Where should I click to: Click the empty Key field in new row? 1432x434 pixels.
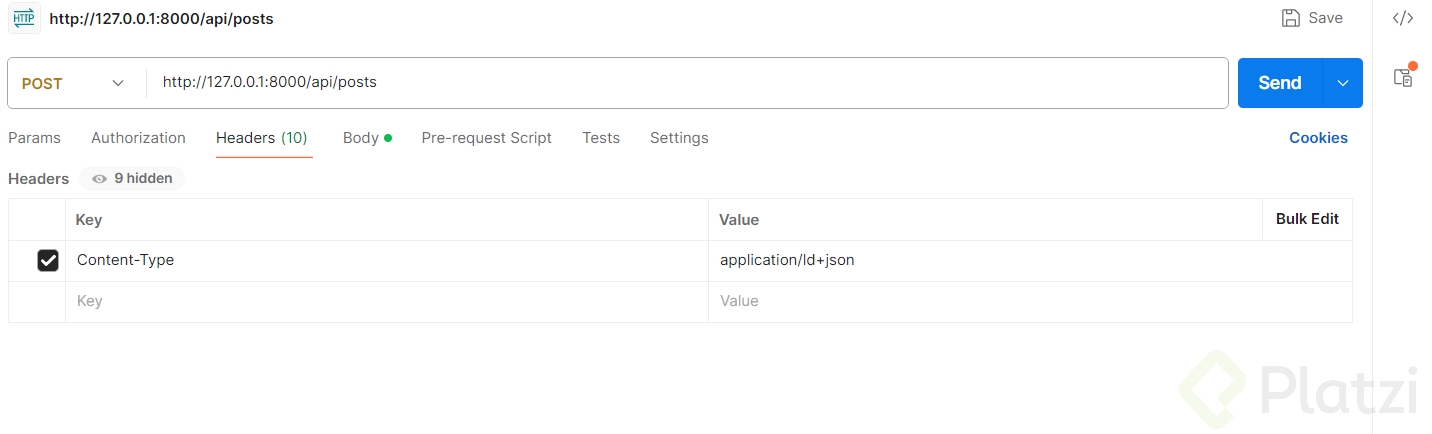tap(386, 301)
